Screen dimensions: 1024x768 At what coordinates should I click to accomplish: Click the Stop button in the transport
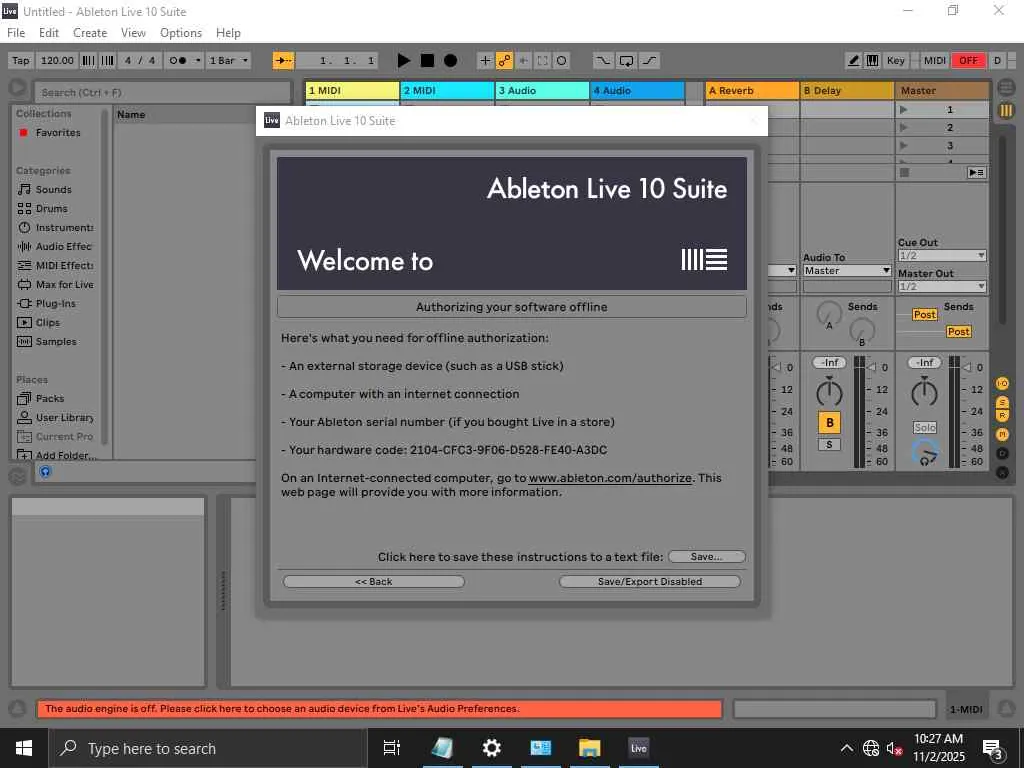pos(427,61)
